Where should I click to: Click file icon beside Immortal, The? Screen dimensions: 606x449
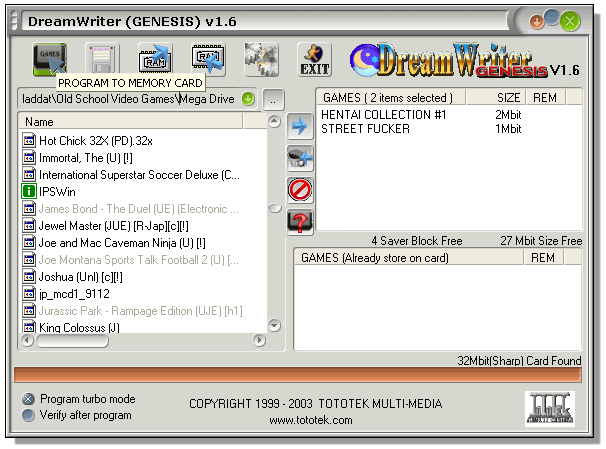[x=29, y=158]
